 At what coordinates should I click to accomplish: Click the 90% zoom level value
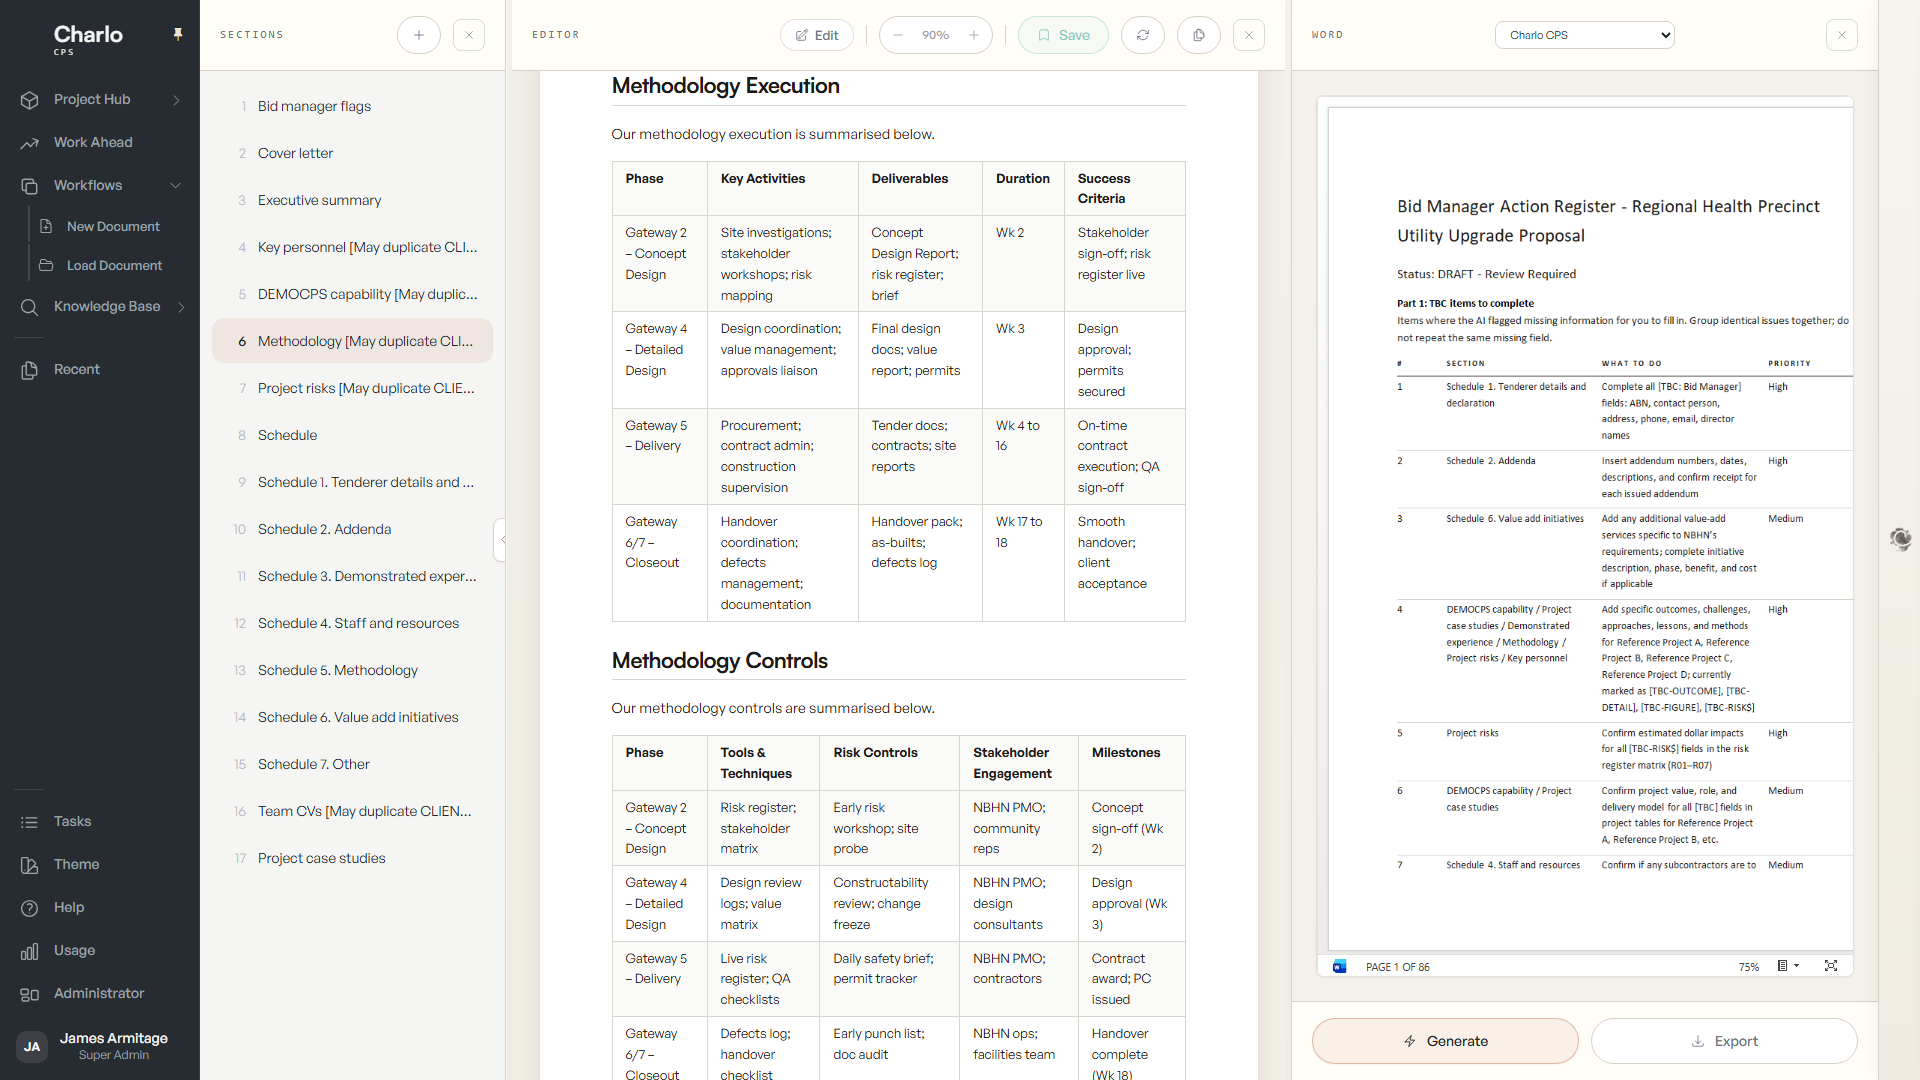(x=936, y=35)
